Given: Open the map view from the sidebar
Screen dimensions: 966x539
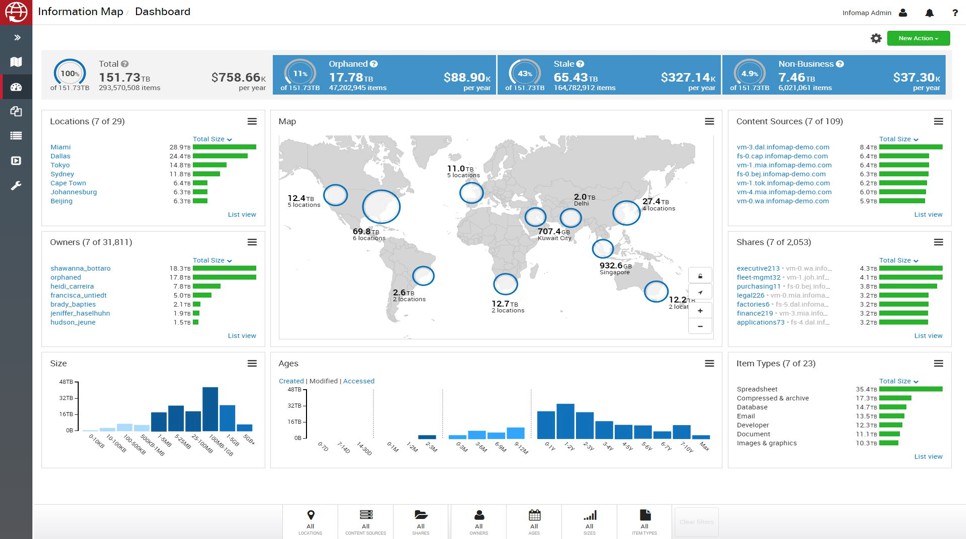Looking at the screenshot, I should [16, 62].
